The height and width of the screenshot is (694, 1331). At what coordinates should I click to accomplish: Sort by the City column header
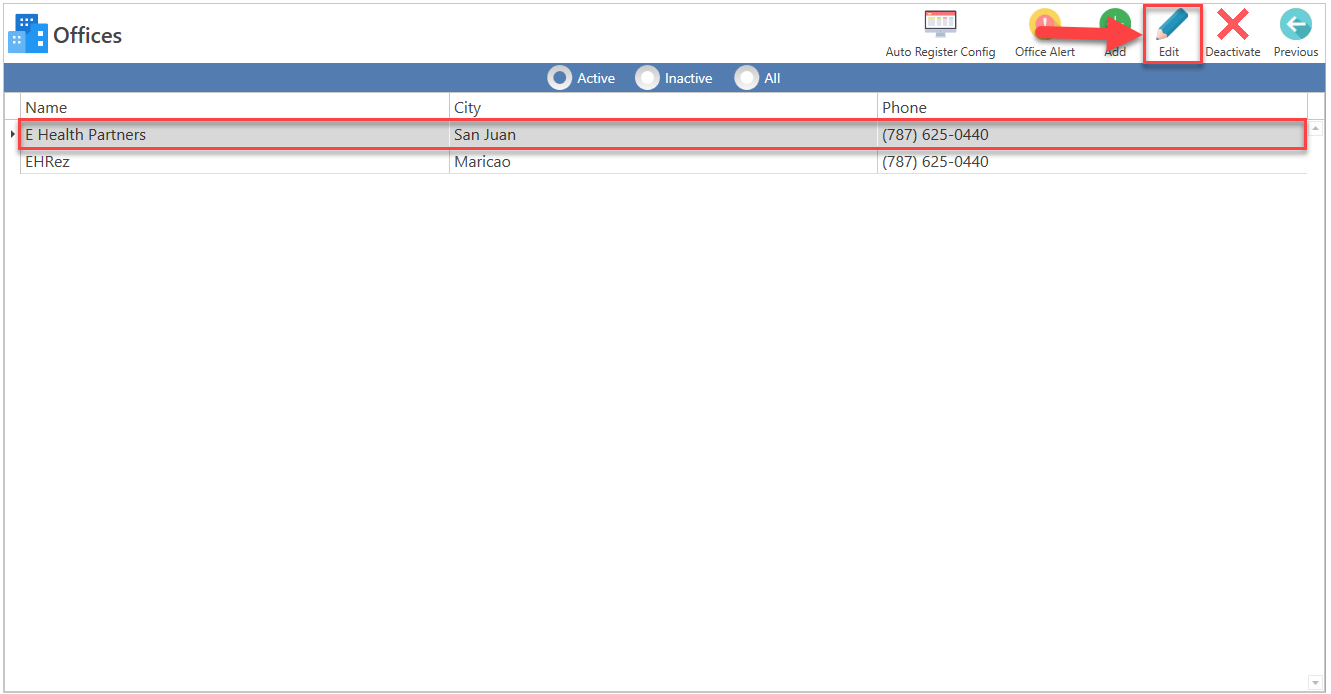(x=663, y=107)
